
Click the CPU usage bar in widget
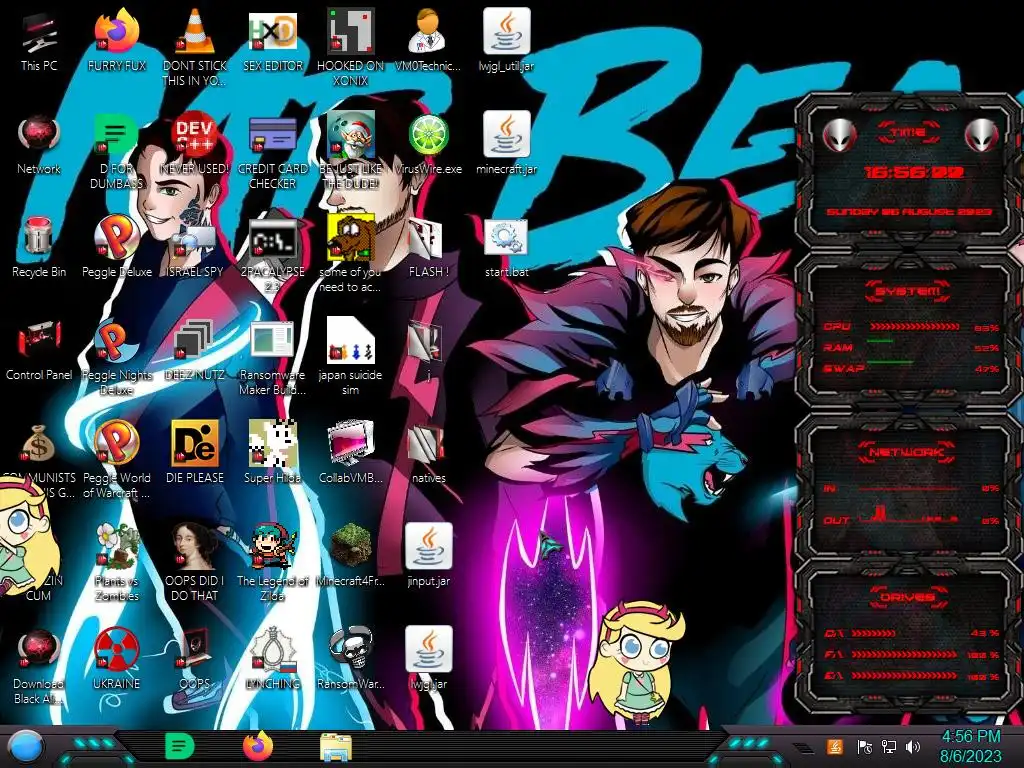(914, 326)
